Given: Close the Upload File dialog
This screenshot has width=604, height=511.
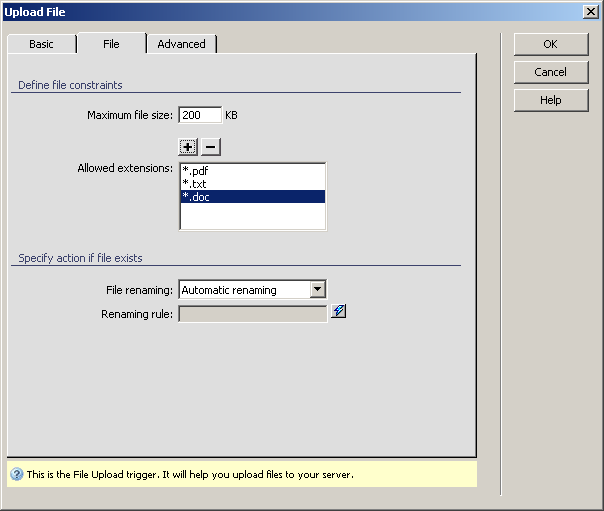Looking at the screenshot, I should (x=591, y=11).
